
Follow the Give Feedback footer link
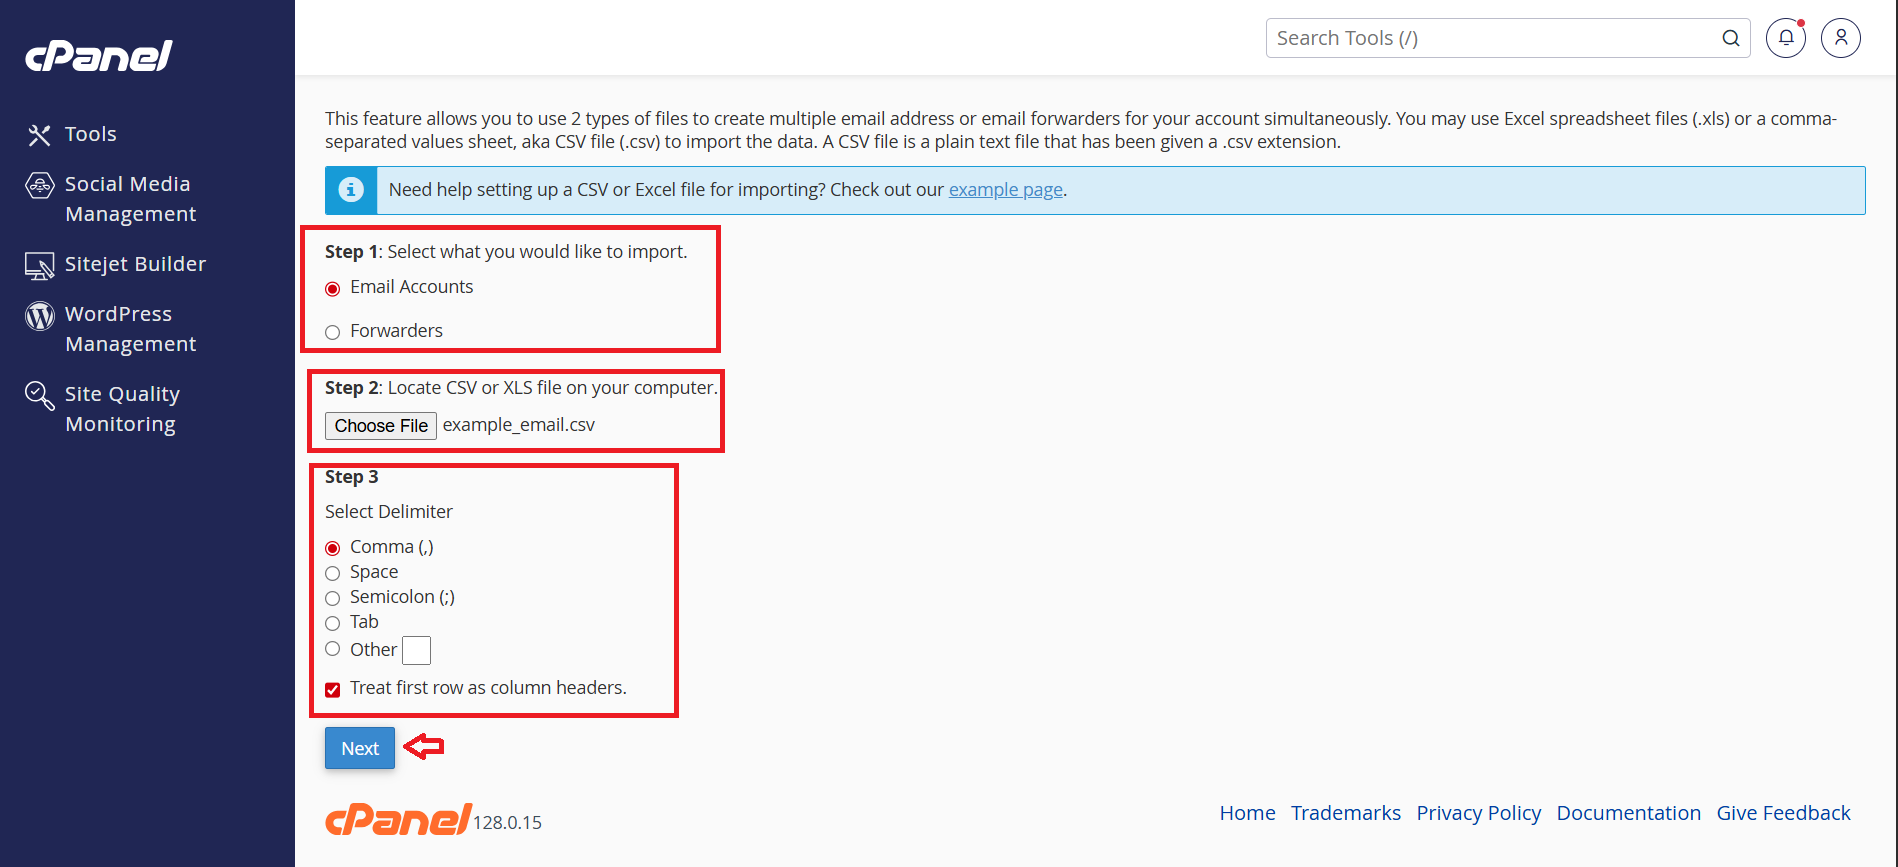[x=1783, y=813]
